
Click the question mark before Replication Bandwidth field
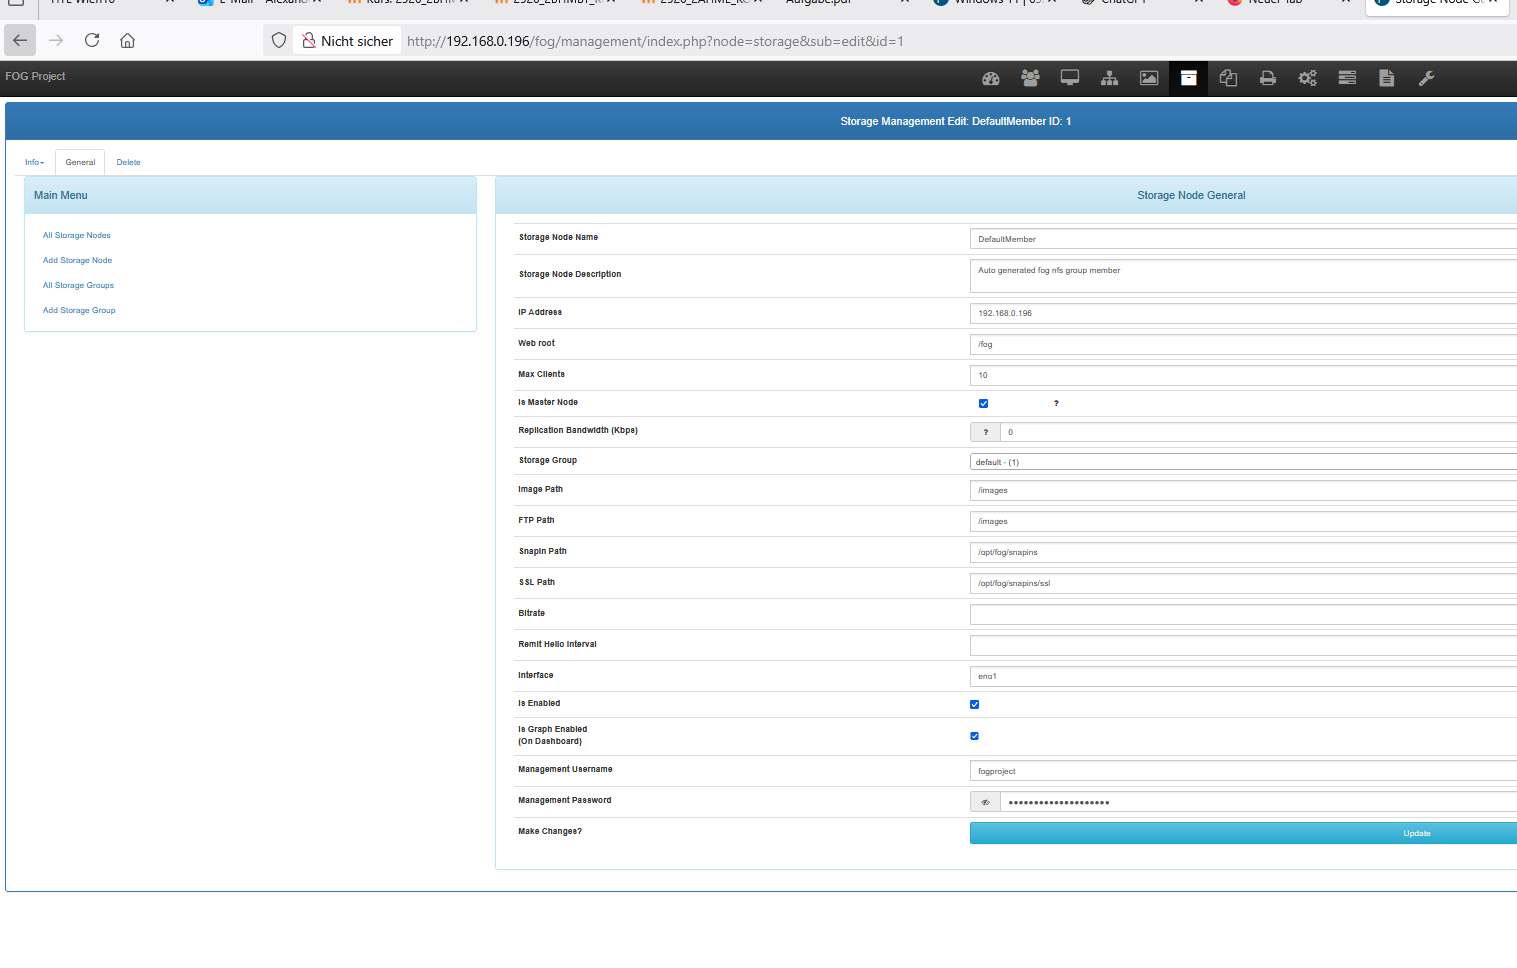pos(985,432)
